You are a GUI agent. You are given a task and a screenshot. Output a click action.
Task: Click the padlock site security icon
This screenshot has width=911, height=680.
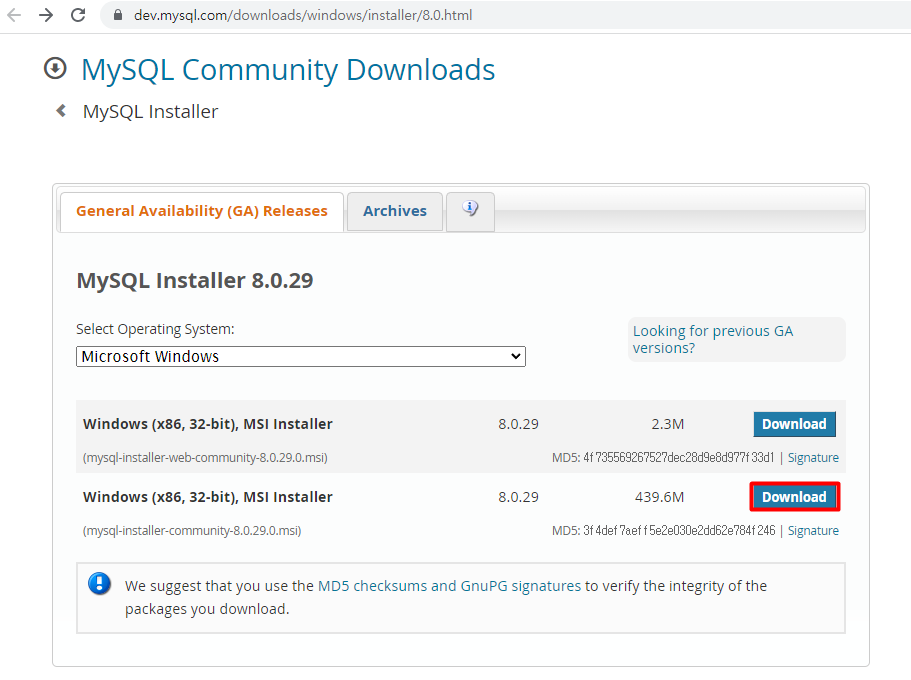pos(118,15)
